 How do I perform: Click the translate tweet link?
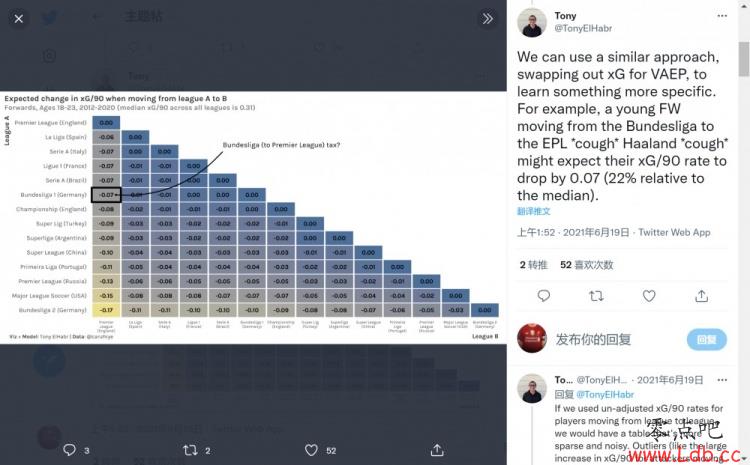click(534, 211)
